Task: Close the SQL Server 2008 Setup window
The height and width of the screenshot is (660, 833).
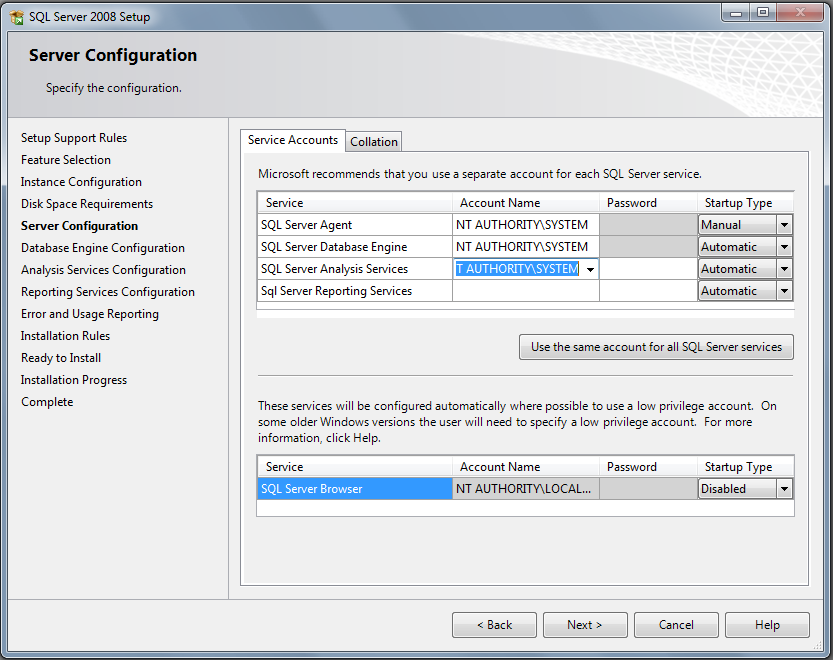Action: [x=800, y=13]
